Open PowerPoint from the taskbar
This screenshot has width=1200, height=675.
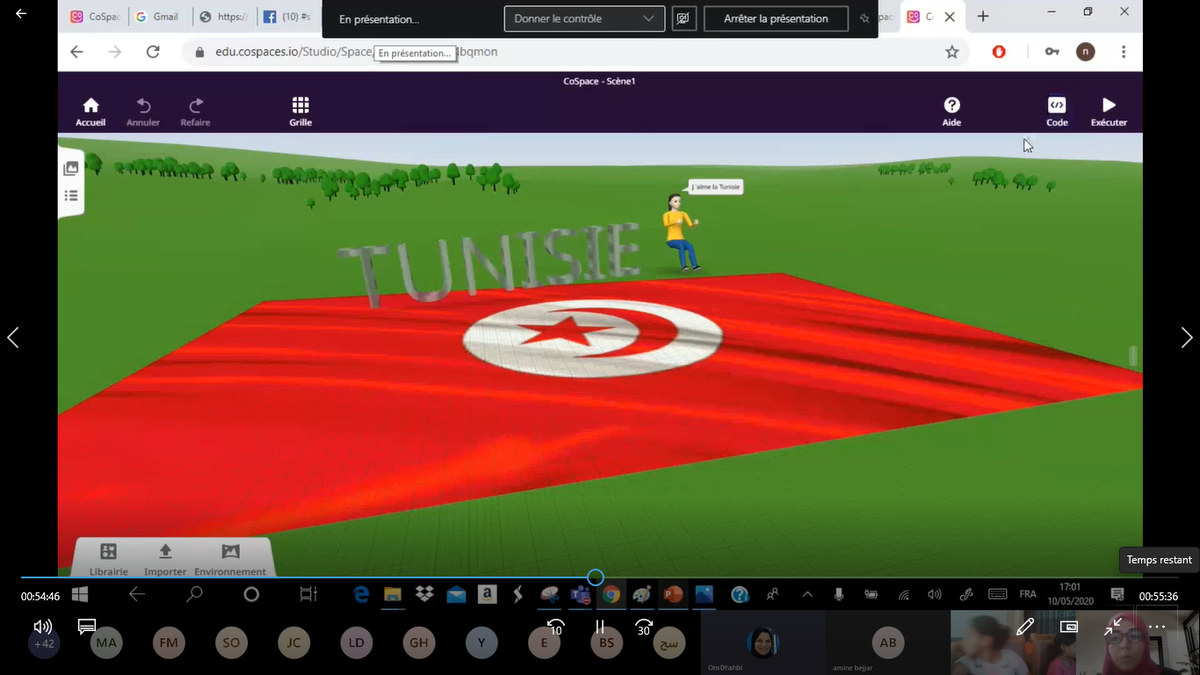(x=673, y=594)
